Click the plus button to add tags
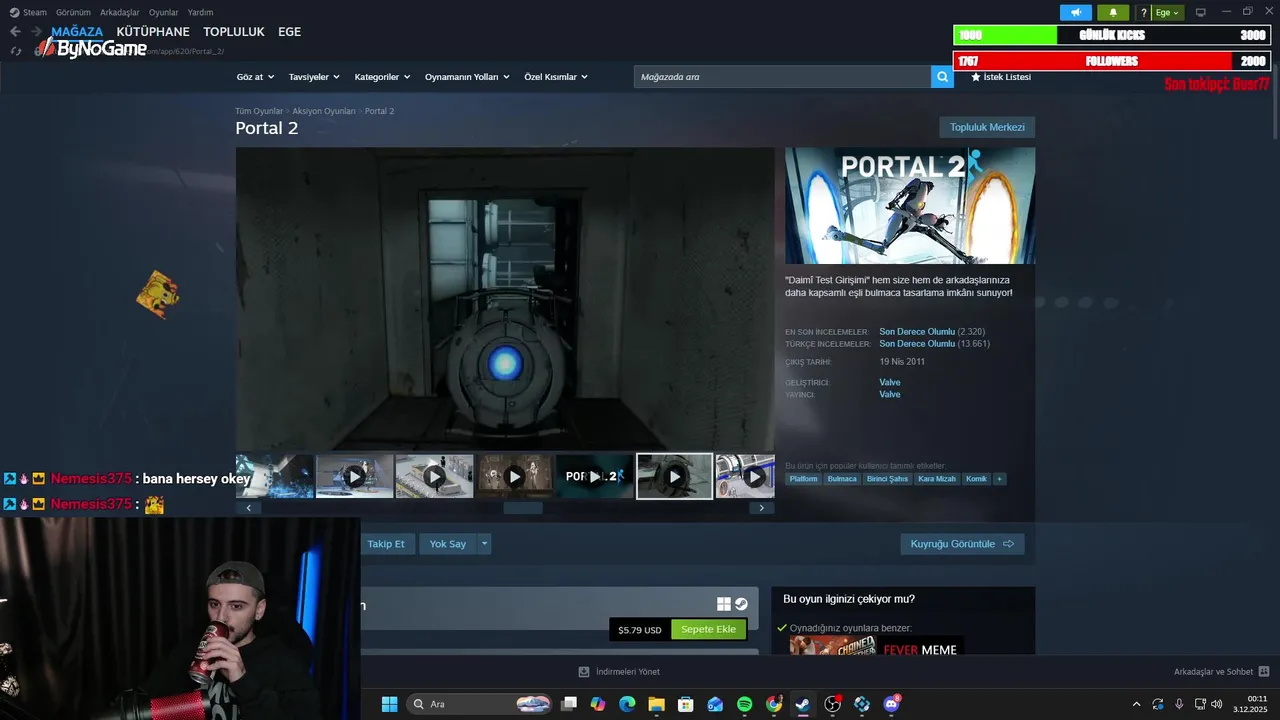The width and height of the screenshot is (1280, 720). click(x=1000, y=479)
